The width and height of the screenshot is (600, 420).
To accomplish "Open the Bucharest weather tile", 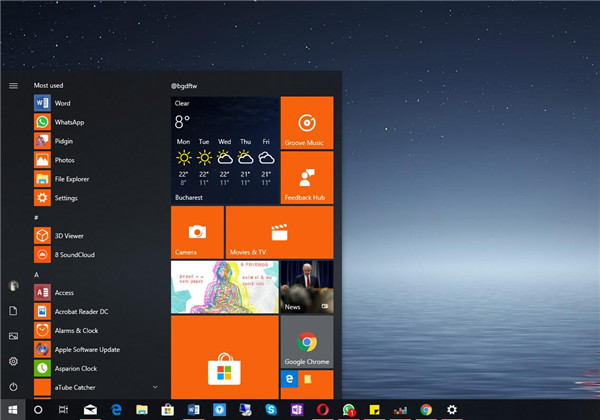I will tap(225, 150).
